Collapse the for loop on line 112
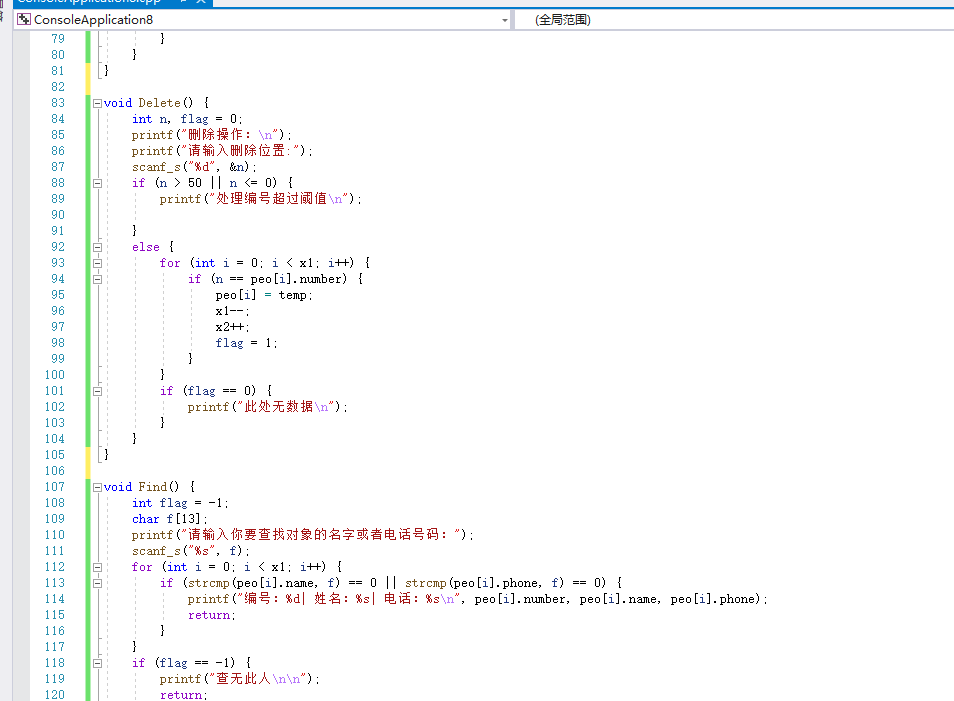 [x=97, y=567]
